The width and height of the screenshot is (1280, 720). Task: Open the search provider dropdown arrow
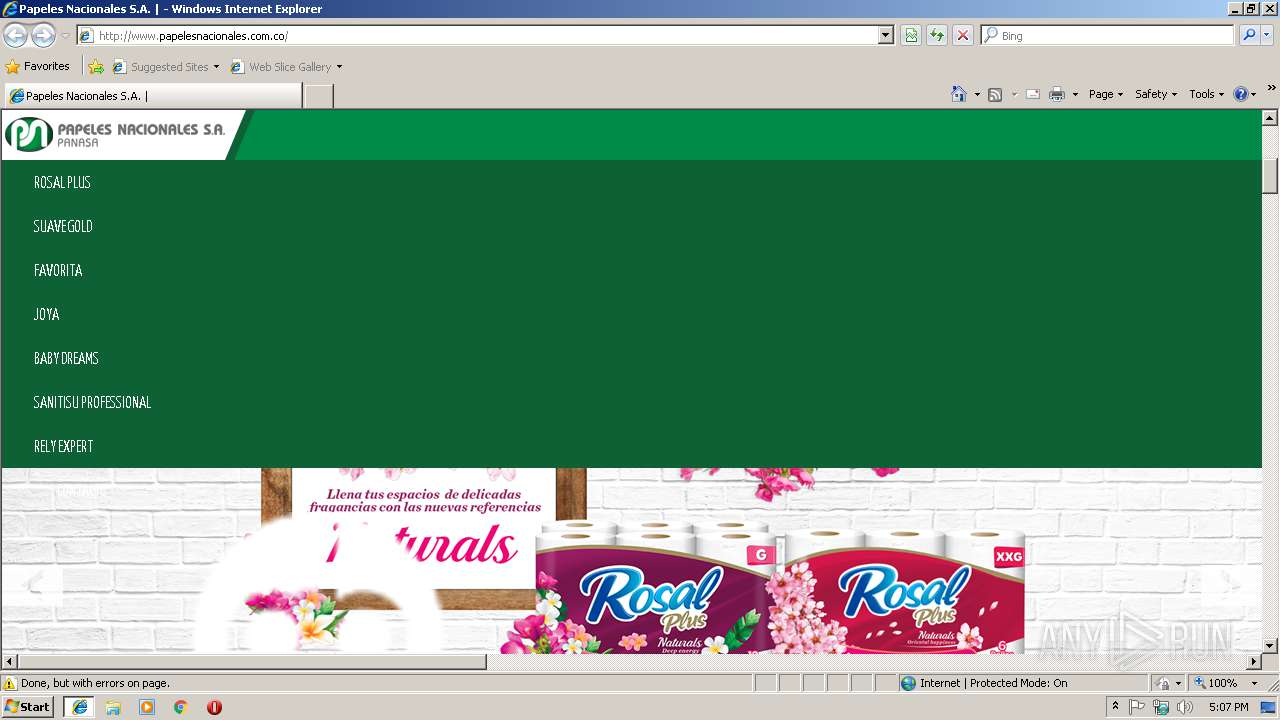(1267, 35)
